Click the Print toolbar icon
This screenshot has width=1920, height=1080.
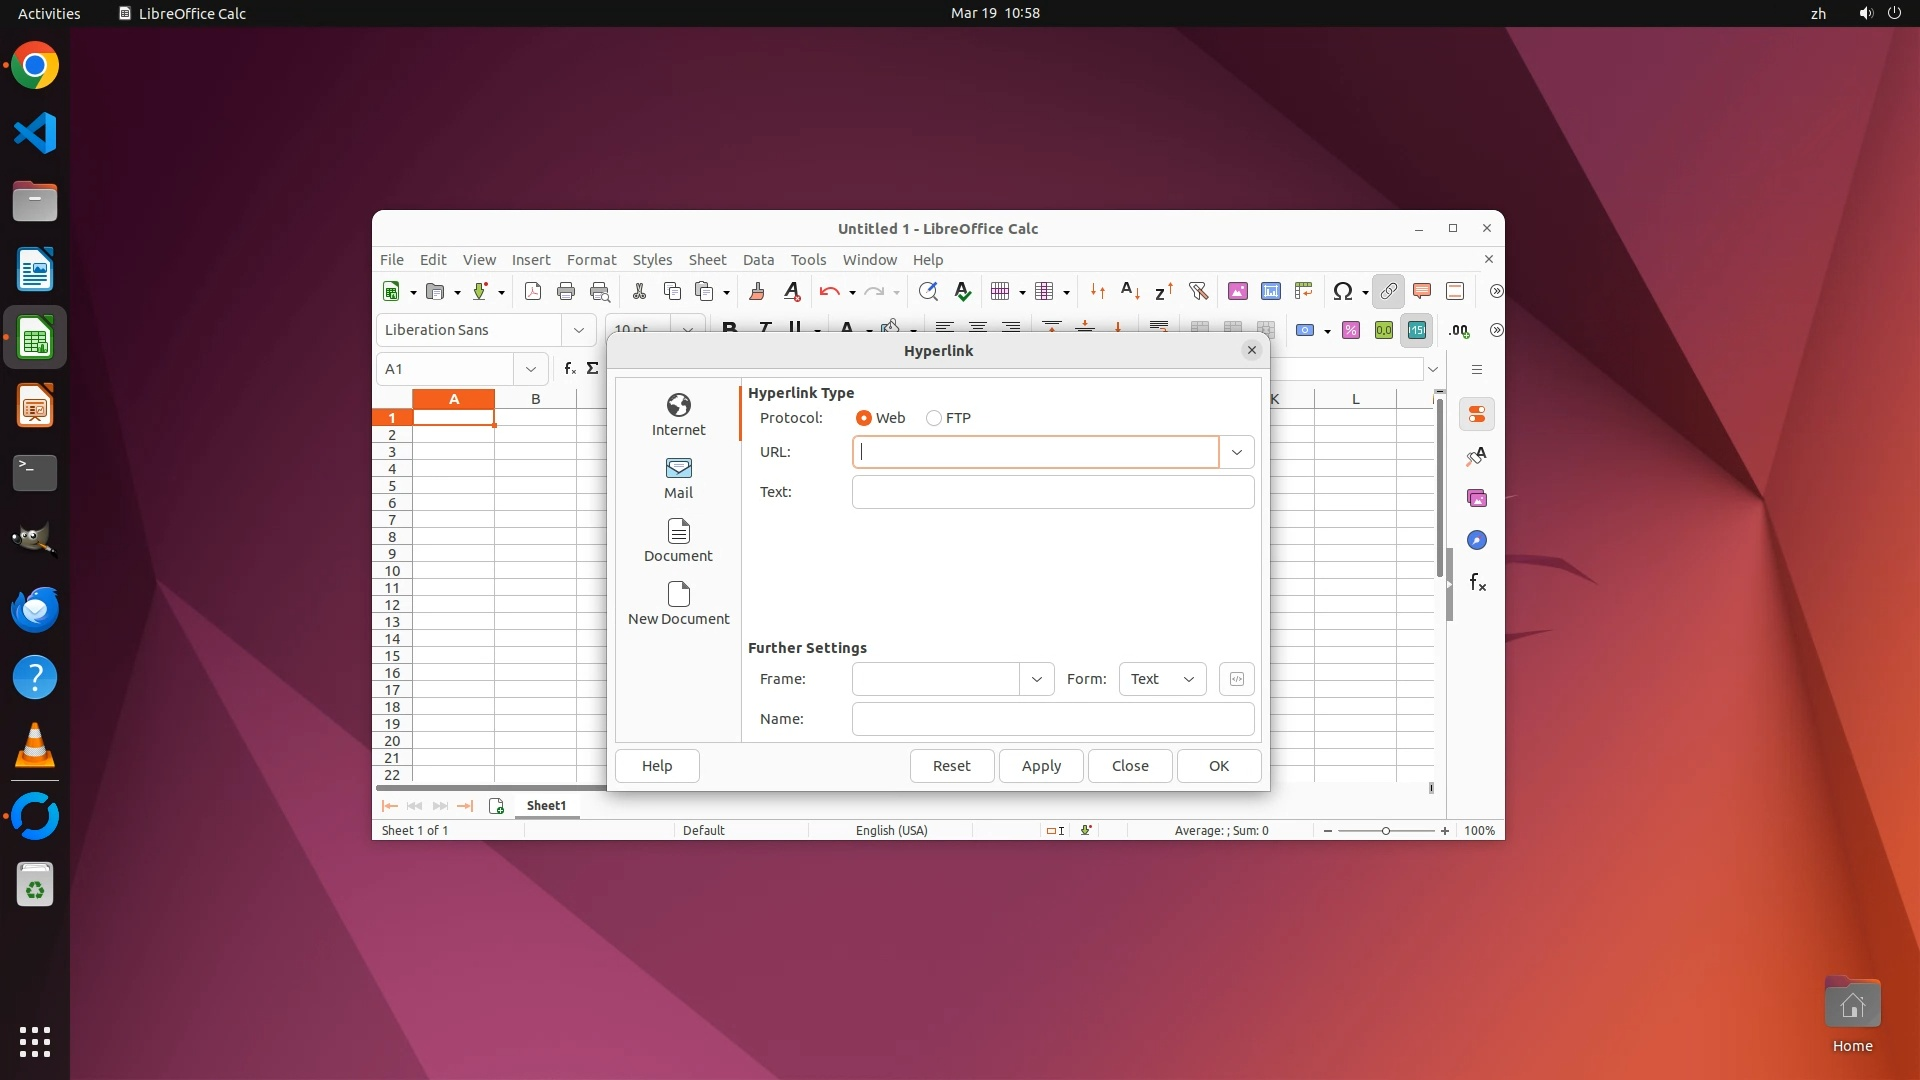pyautogui.click(x=566, y=291)
